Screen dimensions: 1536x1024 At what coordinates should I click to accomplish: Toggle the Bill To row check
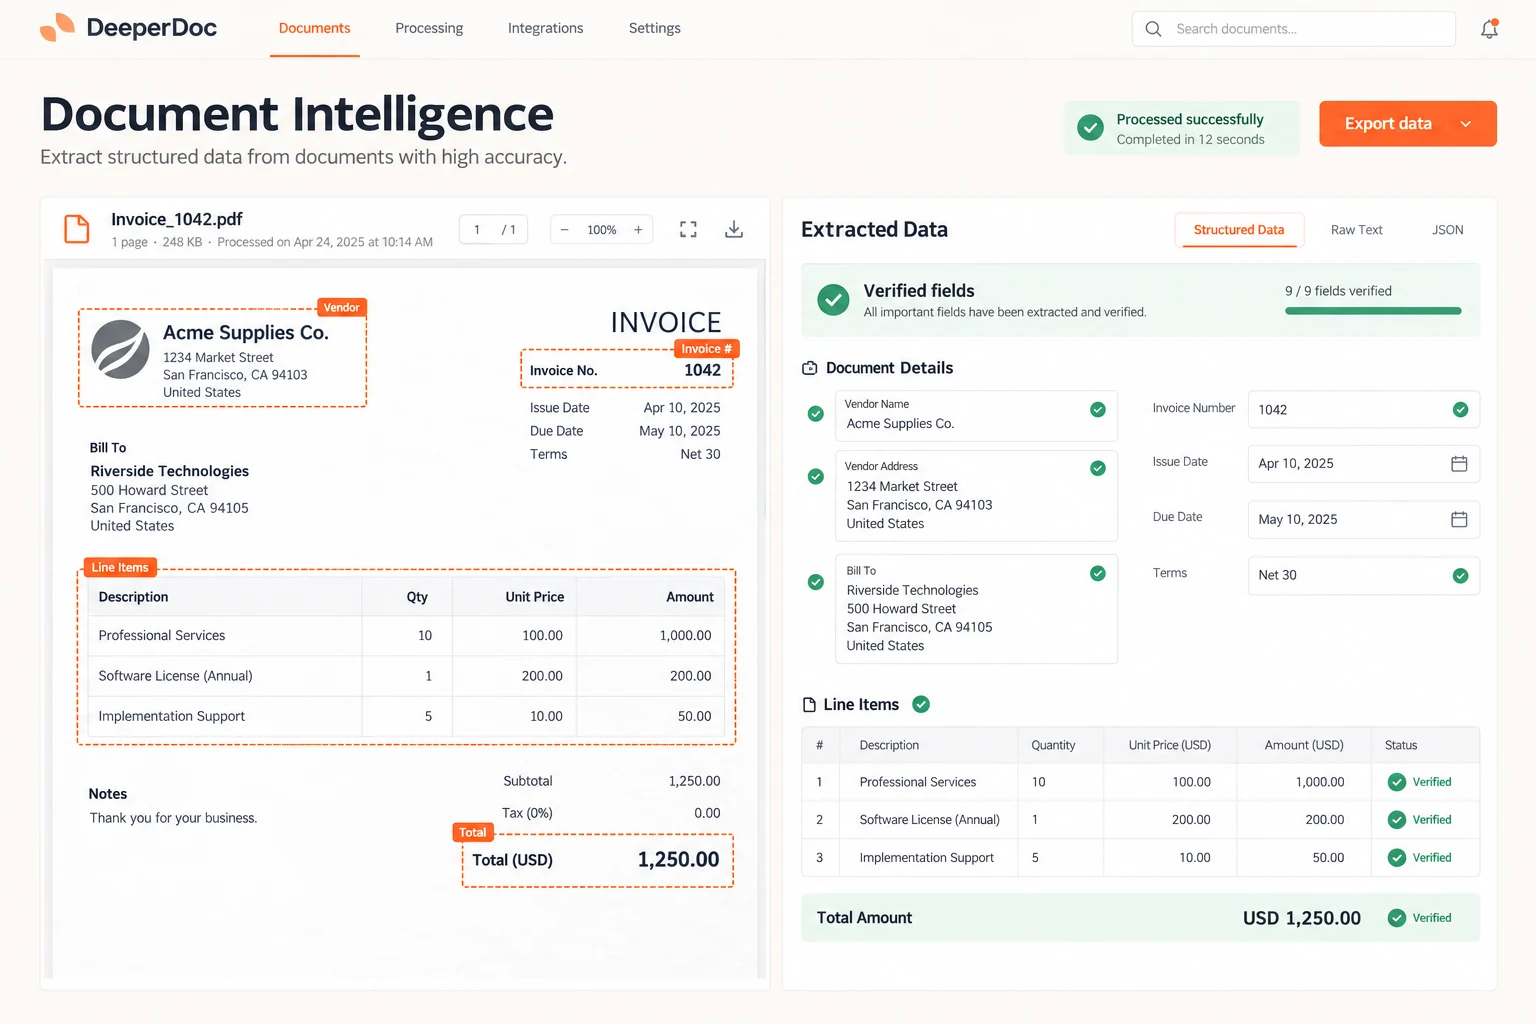click(816, 582)
